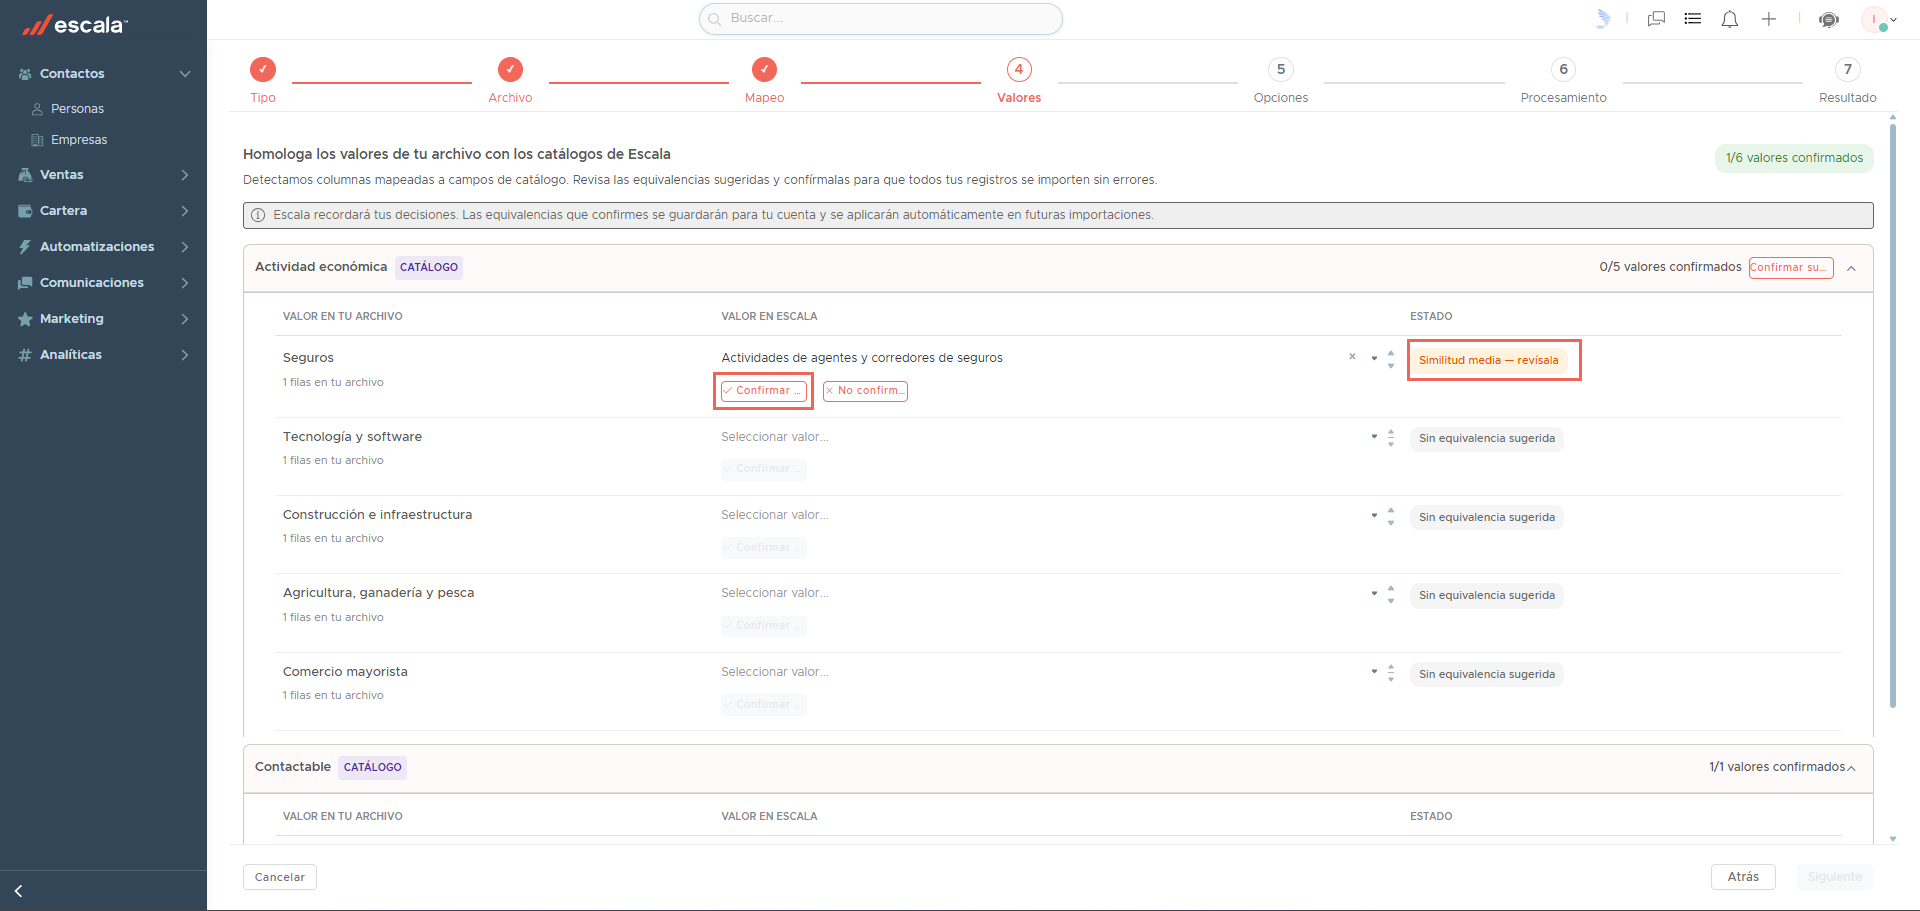Click the Atrás button
The width and height of the screenshot is (1920, 911).
tap(1743, 877)
